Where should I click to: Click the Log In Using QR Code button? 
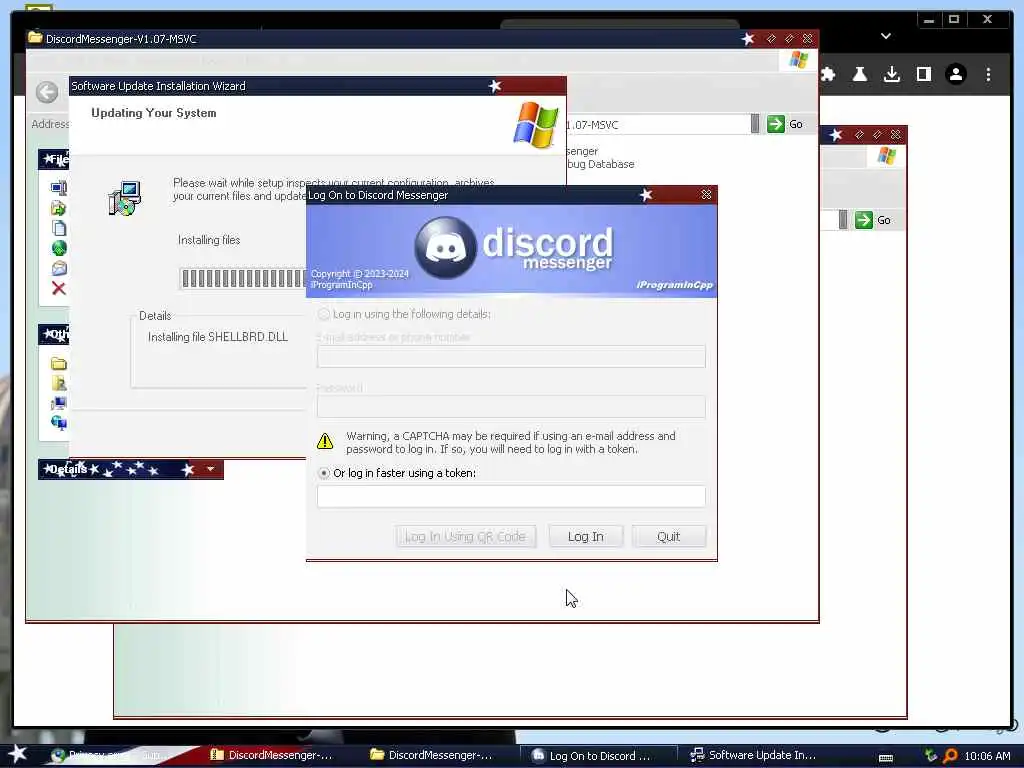point(466,537)
